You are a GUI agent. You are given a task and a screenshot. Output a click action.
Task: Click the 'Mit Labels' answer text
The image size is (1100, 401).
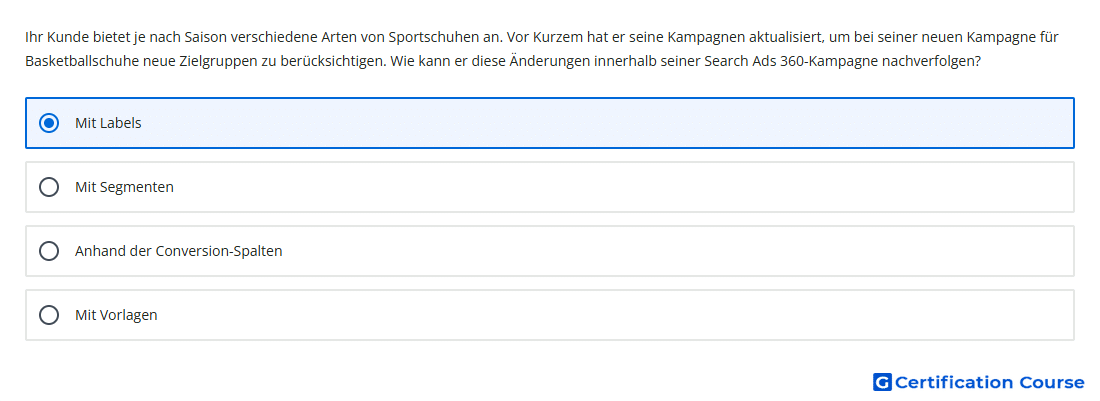pyautogui.click(x=108, y=123)
